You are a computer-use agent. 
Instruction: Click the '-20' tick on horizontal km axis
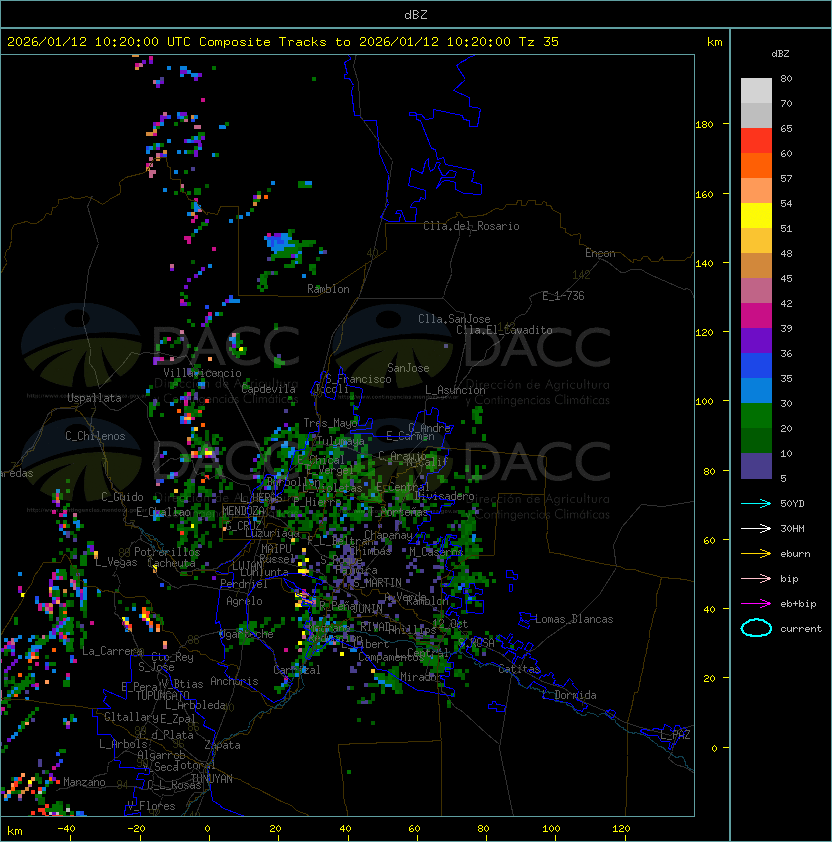(136, 829)
